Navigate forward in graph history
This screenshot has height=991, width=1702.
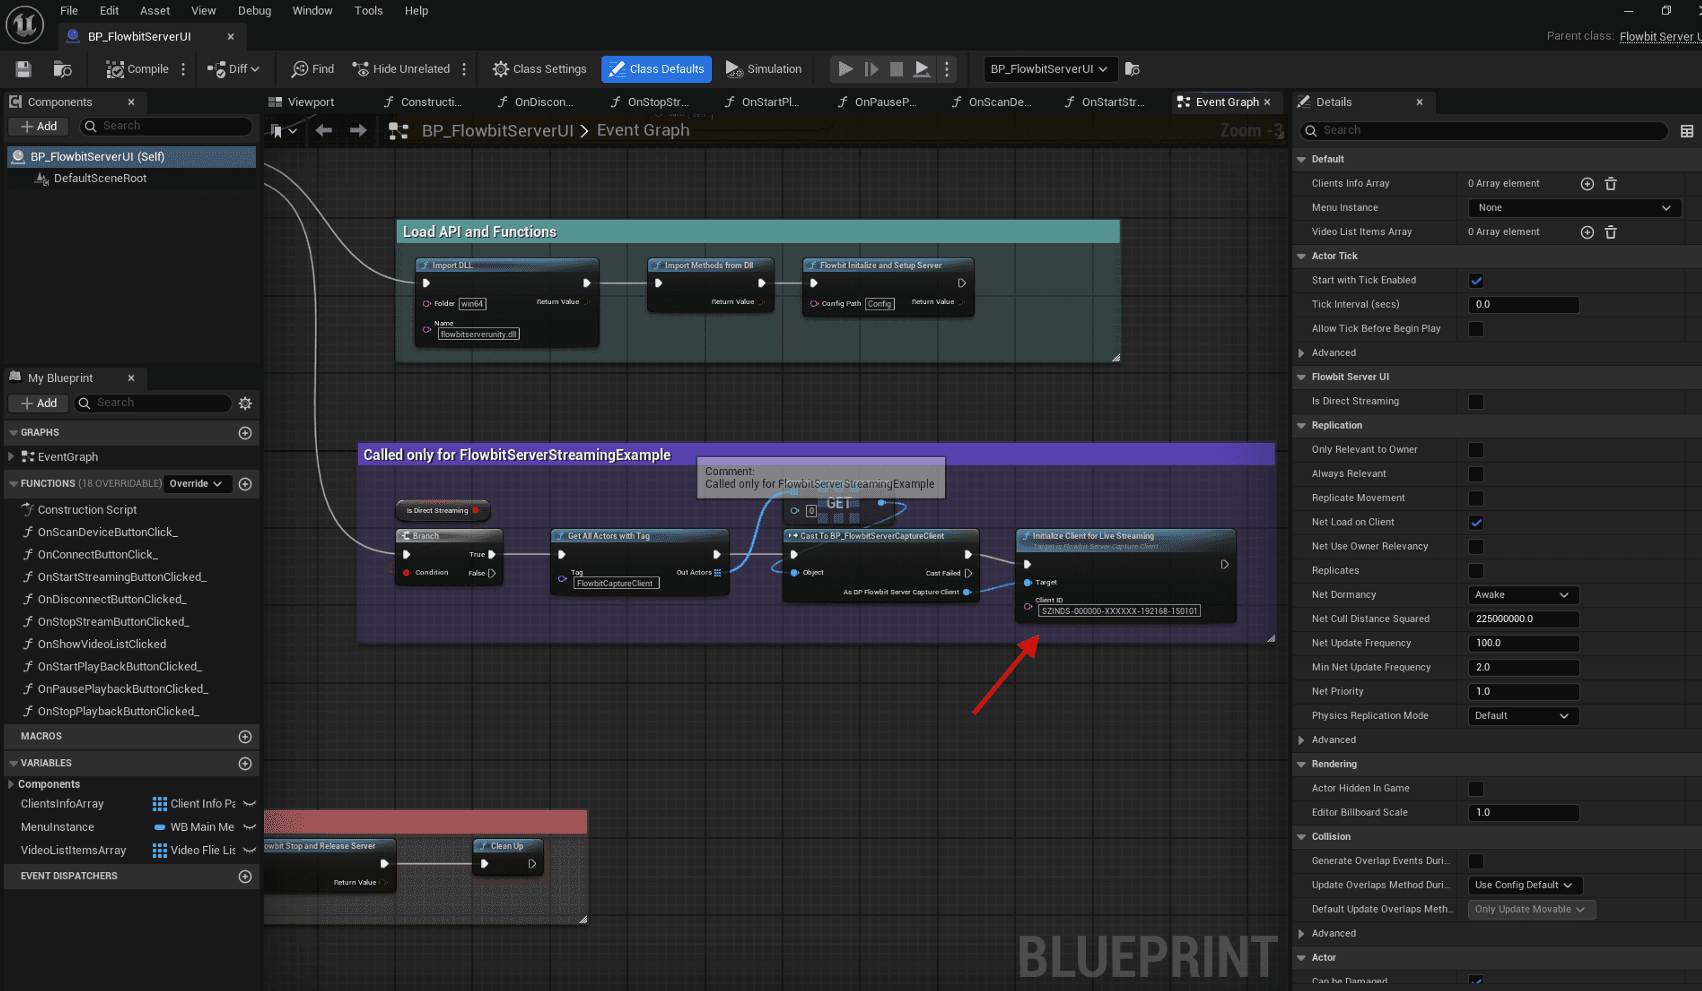click(358, 130)
